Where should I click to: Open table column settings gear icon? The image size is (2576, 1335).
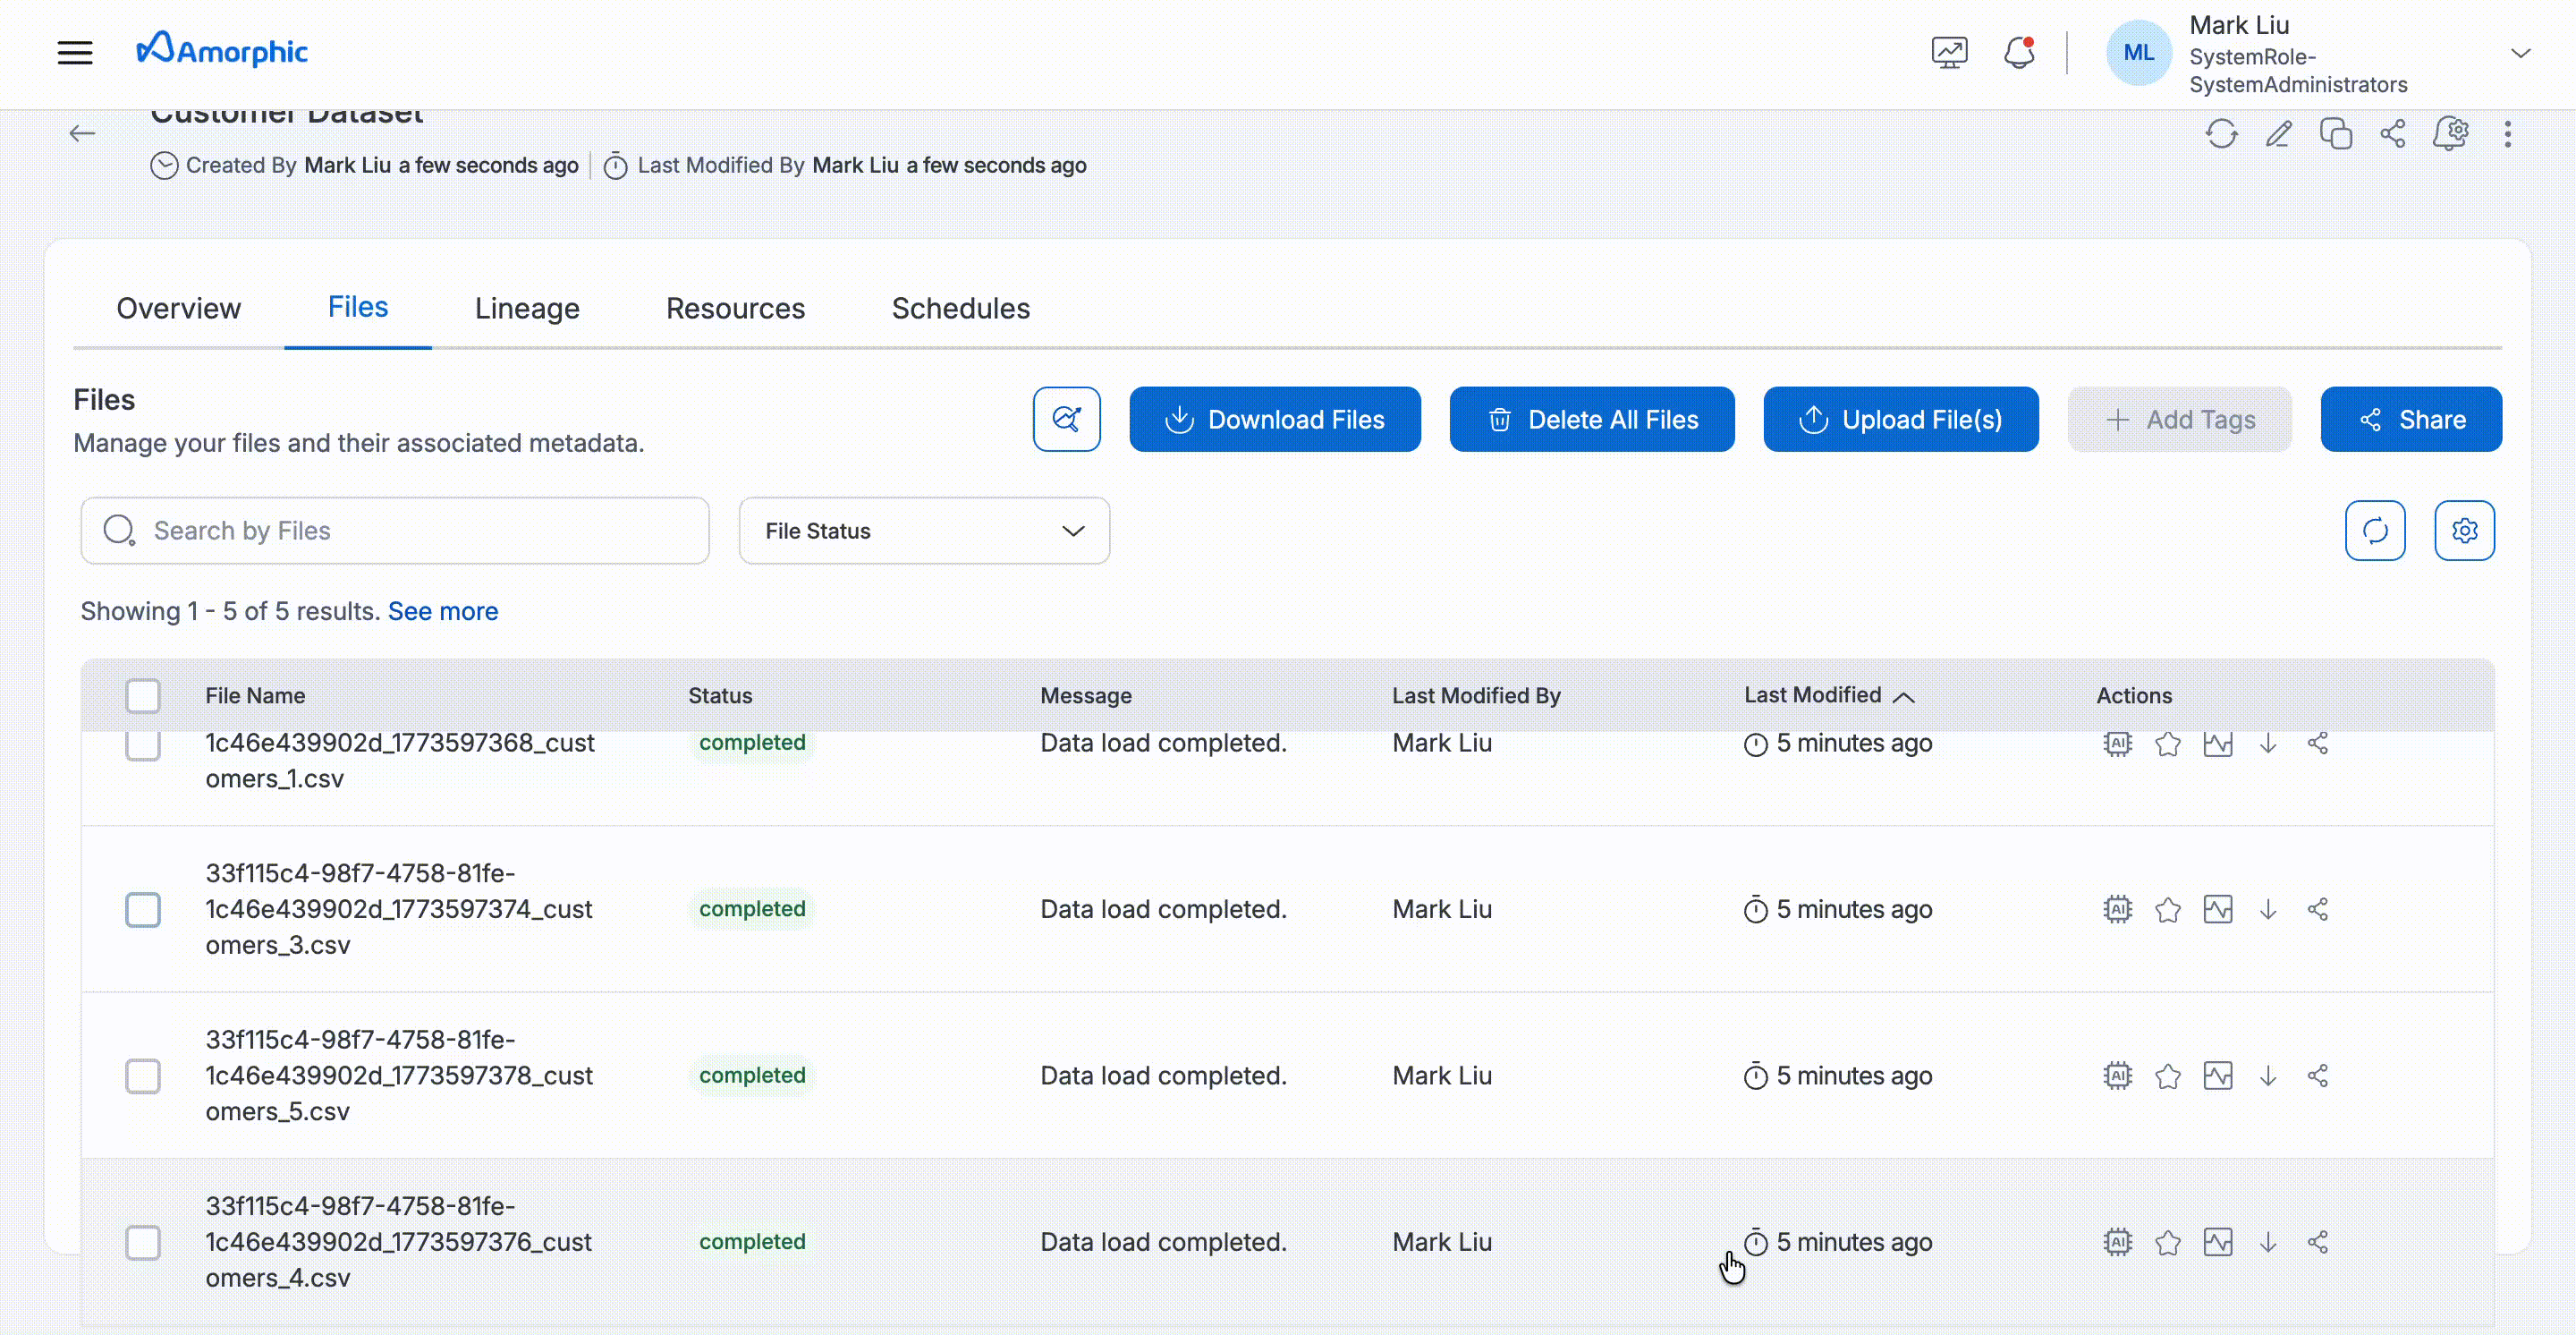tap(2464, 530)
